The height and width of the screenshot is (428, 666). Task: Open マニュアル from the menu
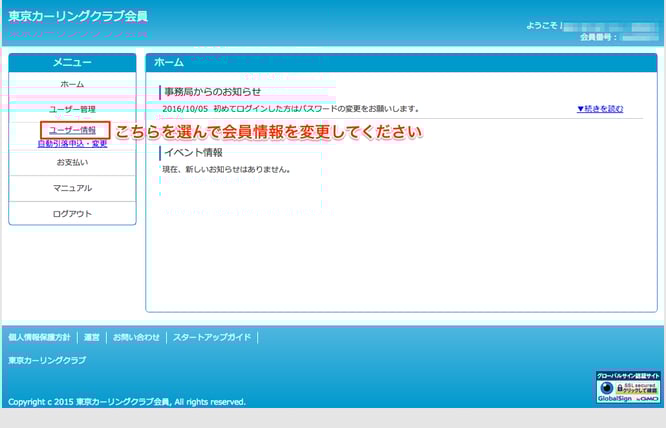[x=72, y=188]
